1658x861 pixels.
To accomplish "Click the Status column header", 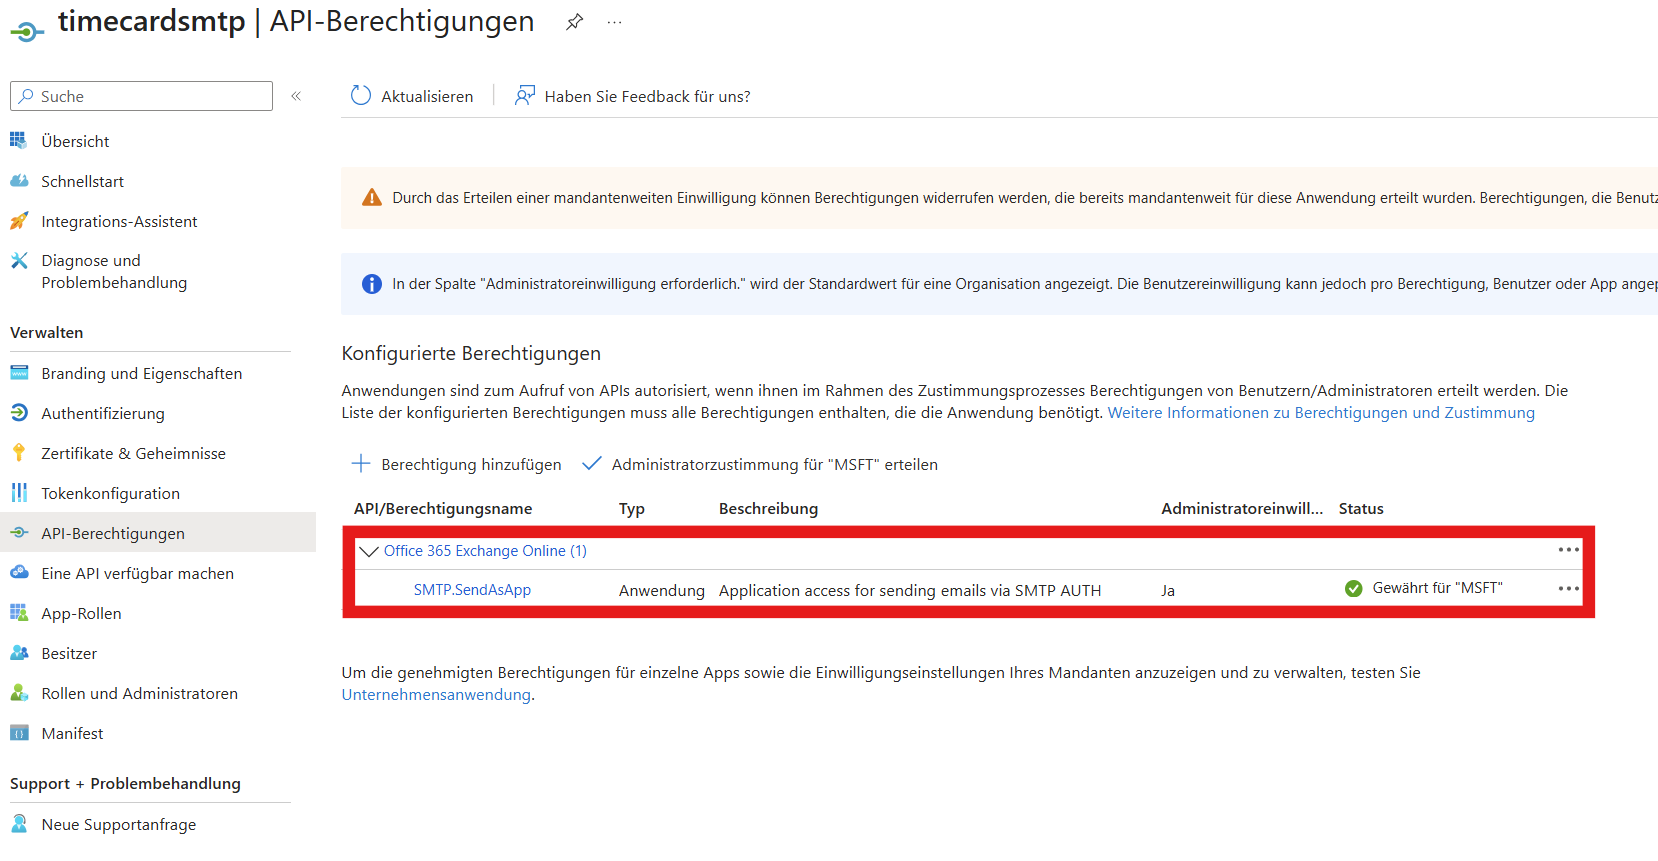I will (1361, 509).
